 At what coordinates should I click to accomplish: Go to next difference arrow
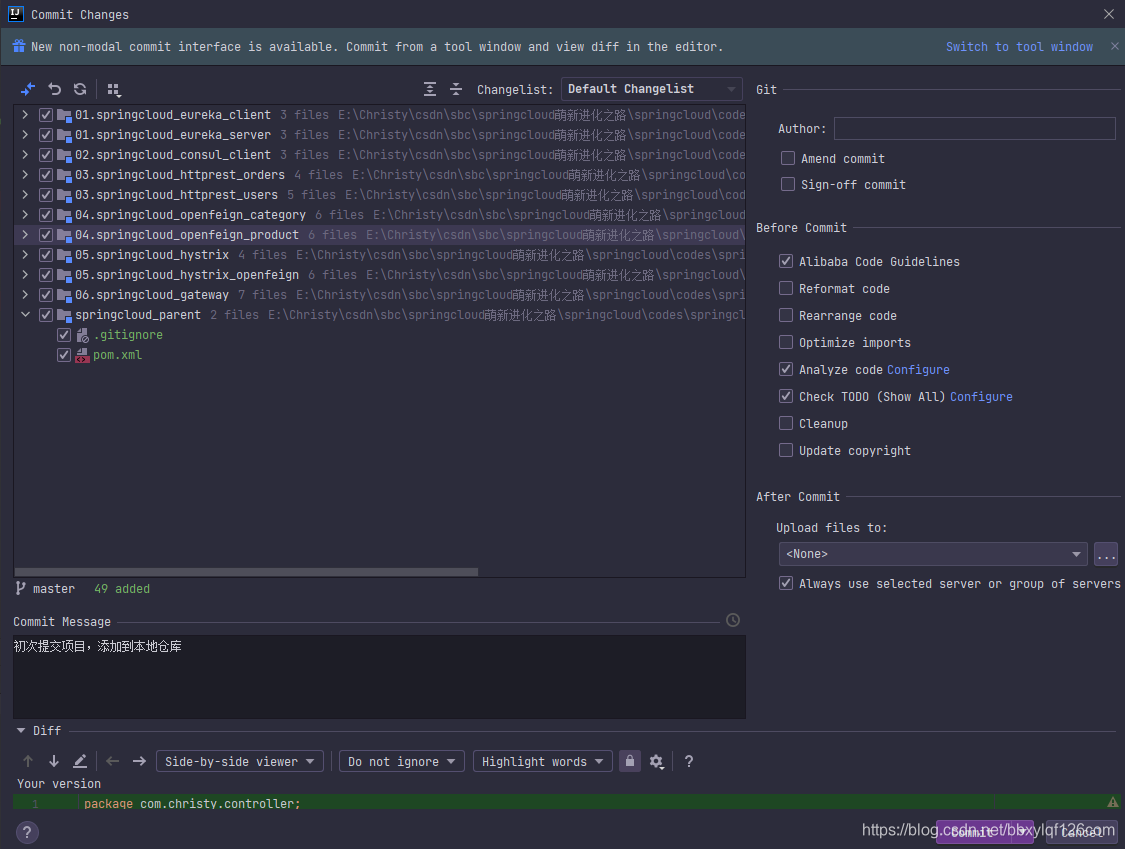tap(54, 761)
